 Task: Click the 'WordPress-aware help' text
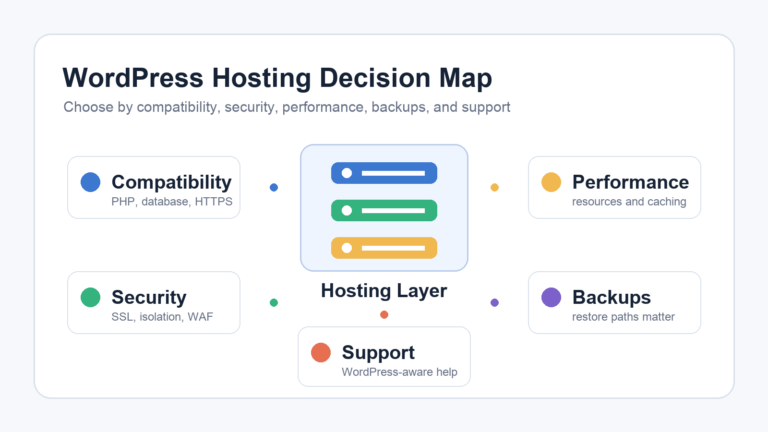click(400, 372)
